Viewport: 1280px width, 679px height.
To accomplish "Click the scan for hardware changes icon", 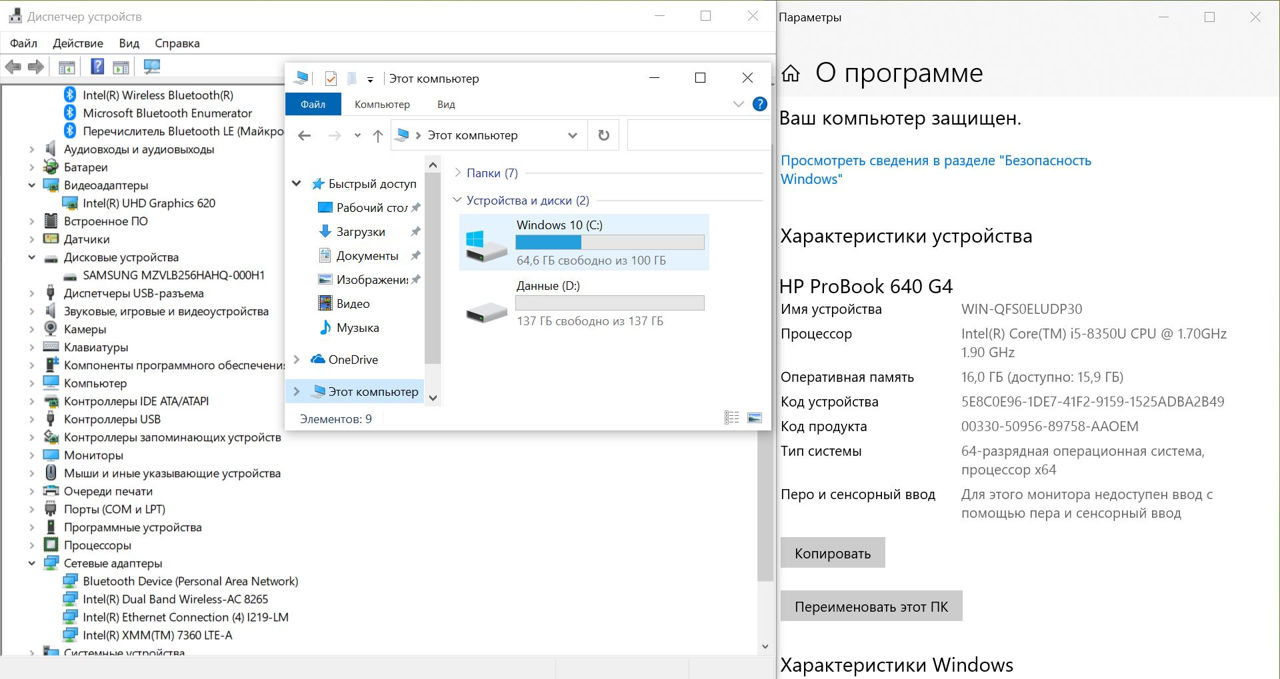I will point(152,67).
